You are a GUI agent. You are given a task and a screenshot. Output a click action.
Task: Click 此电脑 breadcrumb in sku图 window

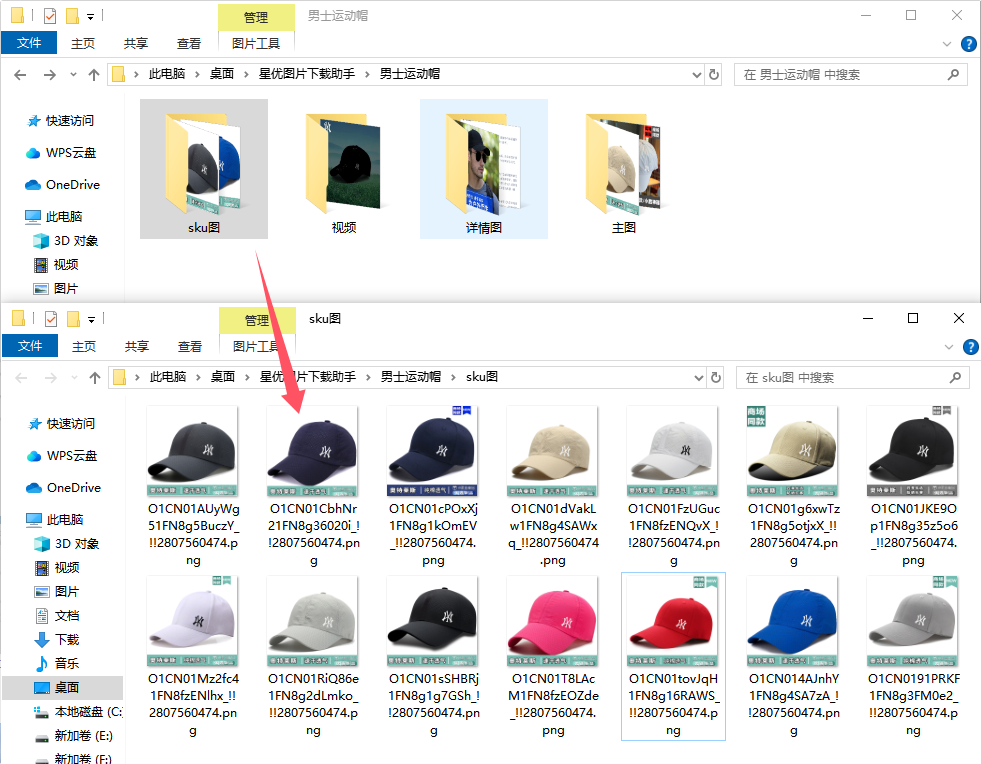coord(168,377)
